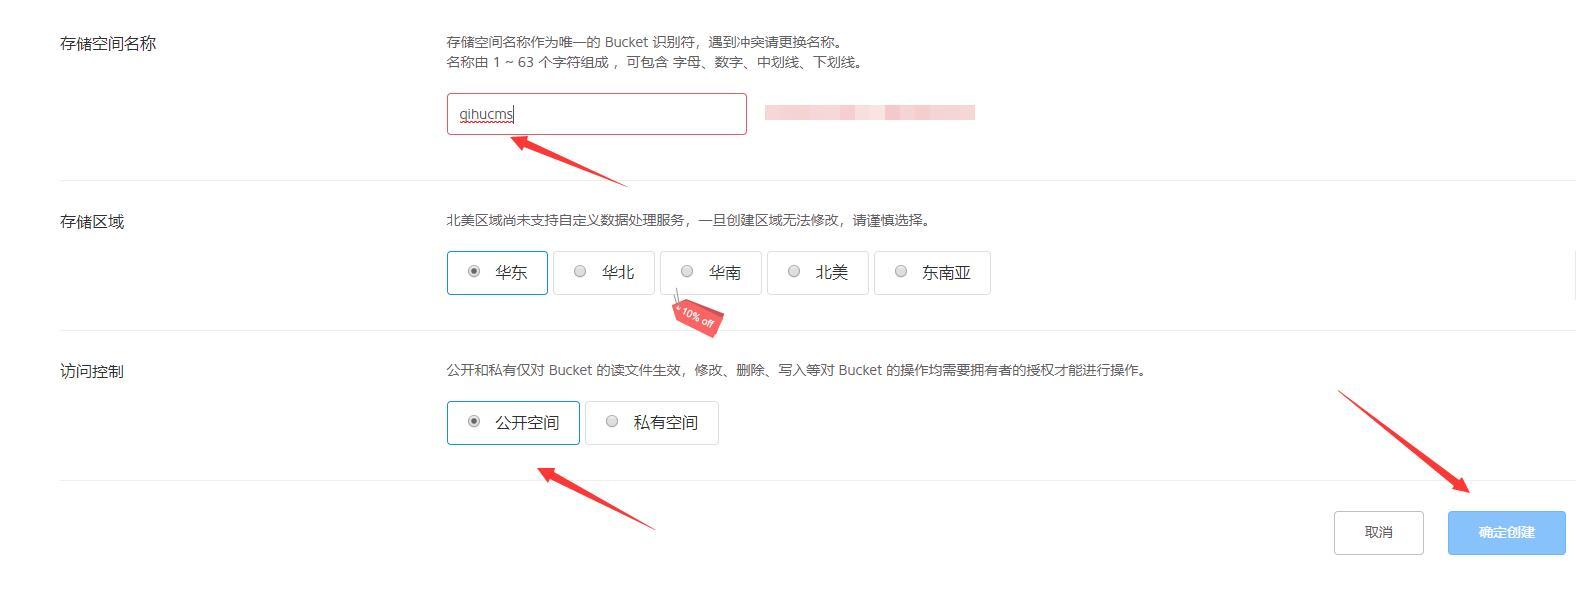
Task: Click the 10% off red discount tag
Action: coord(697,318)
